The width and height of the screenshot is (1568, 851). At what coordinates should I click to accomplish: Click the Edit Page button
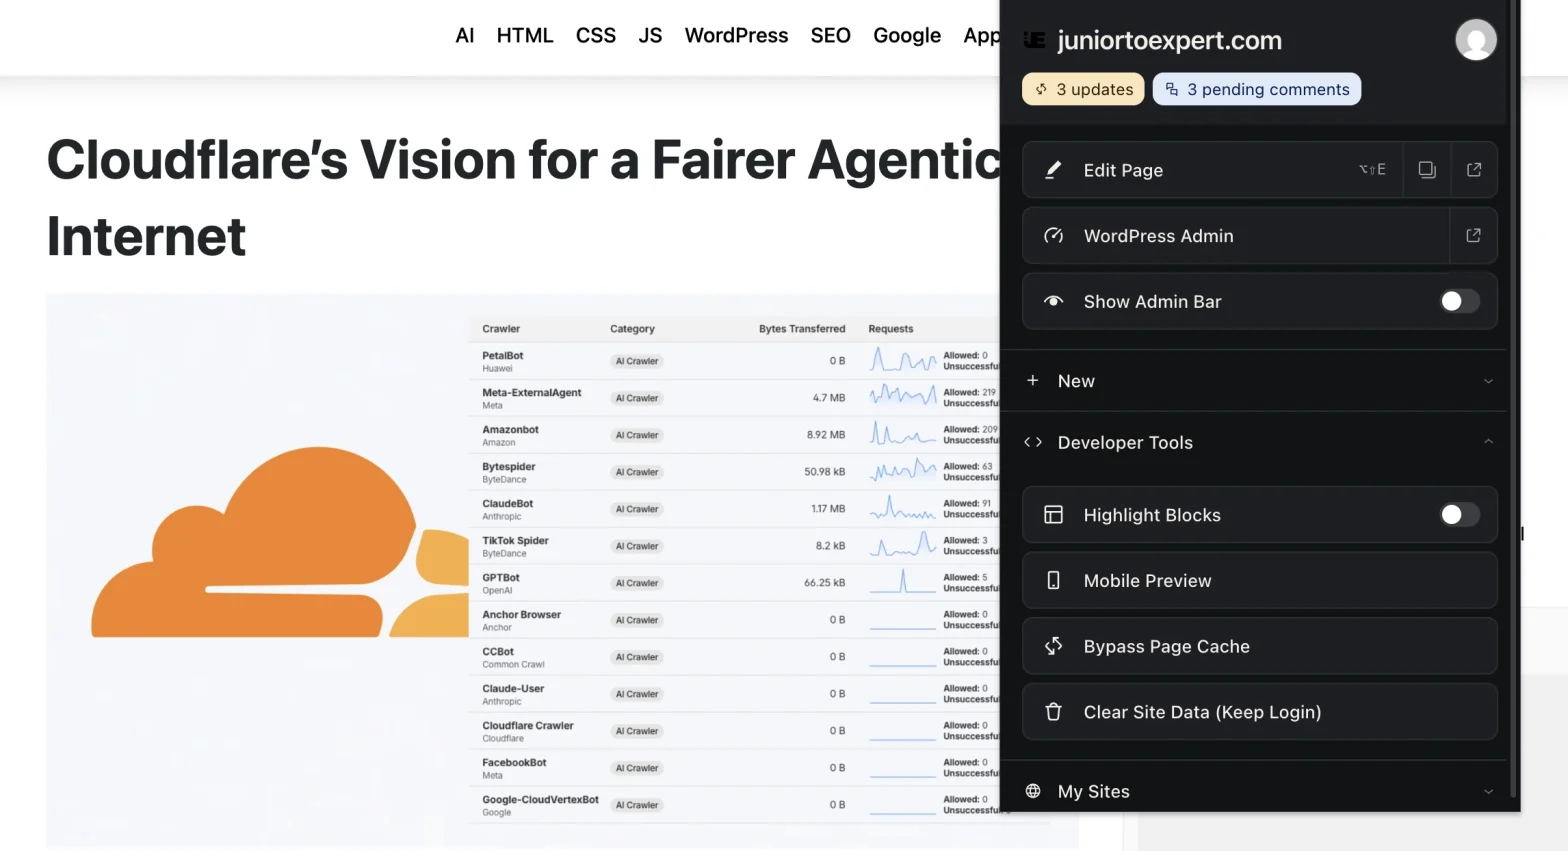click(x=1212, y=170)
